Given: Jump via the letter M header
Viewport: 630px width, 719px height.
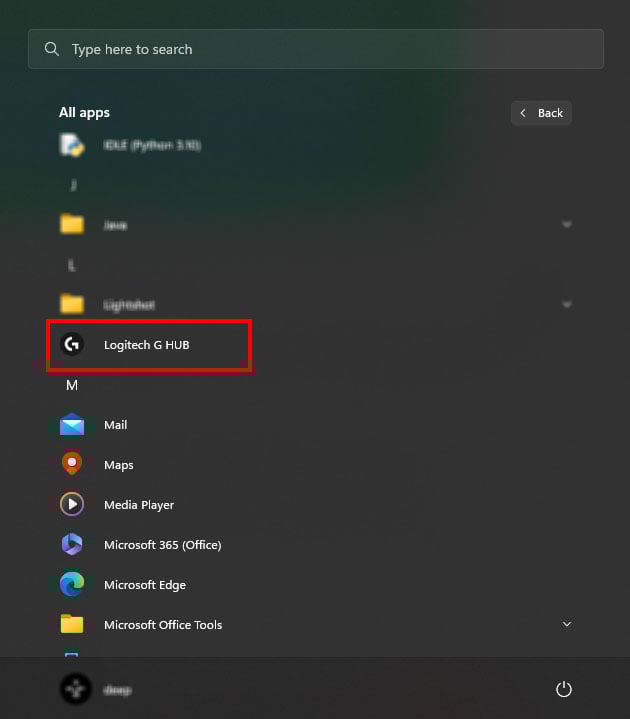Looking at the screenshot, I should coord(72,385).
